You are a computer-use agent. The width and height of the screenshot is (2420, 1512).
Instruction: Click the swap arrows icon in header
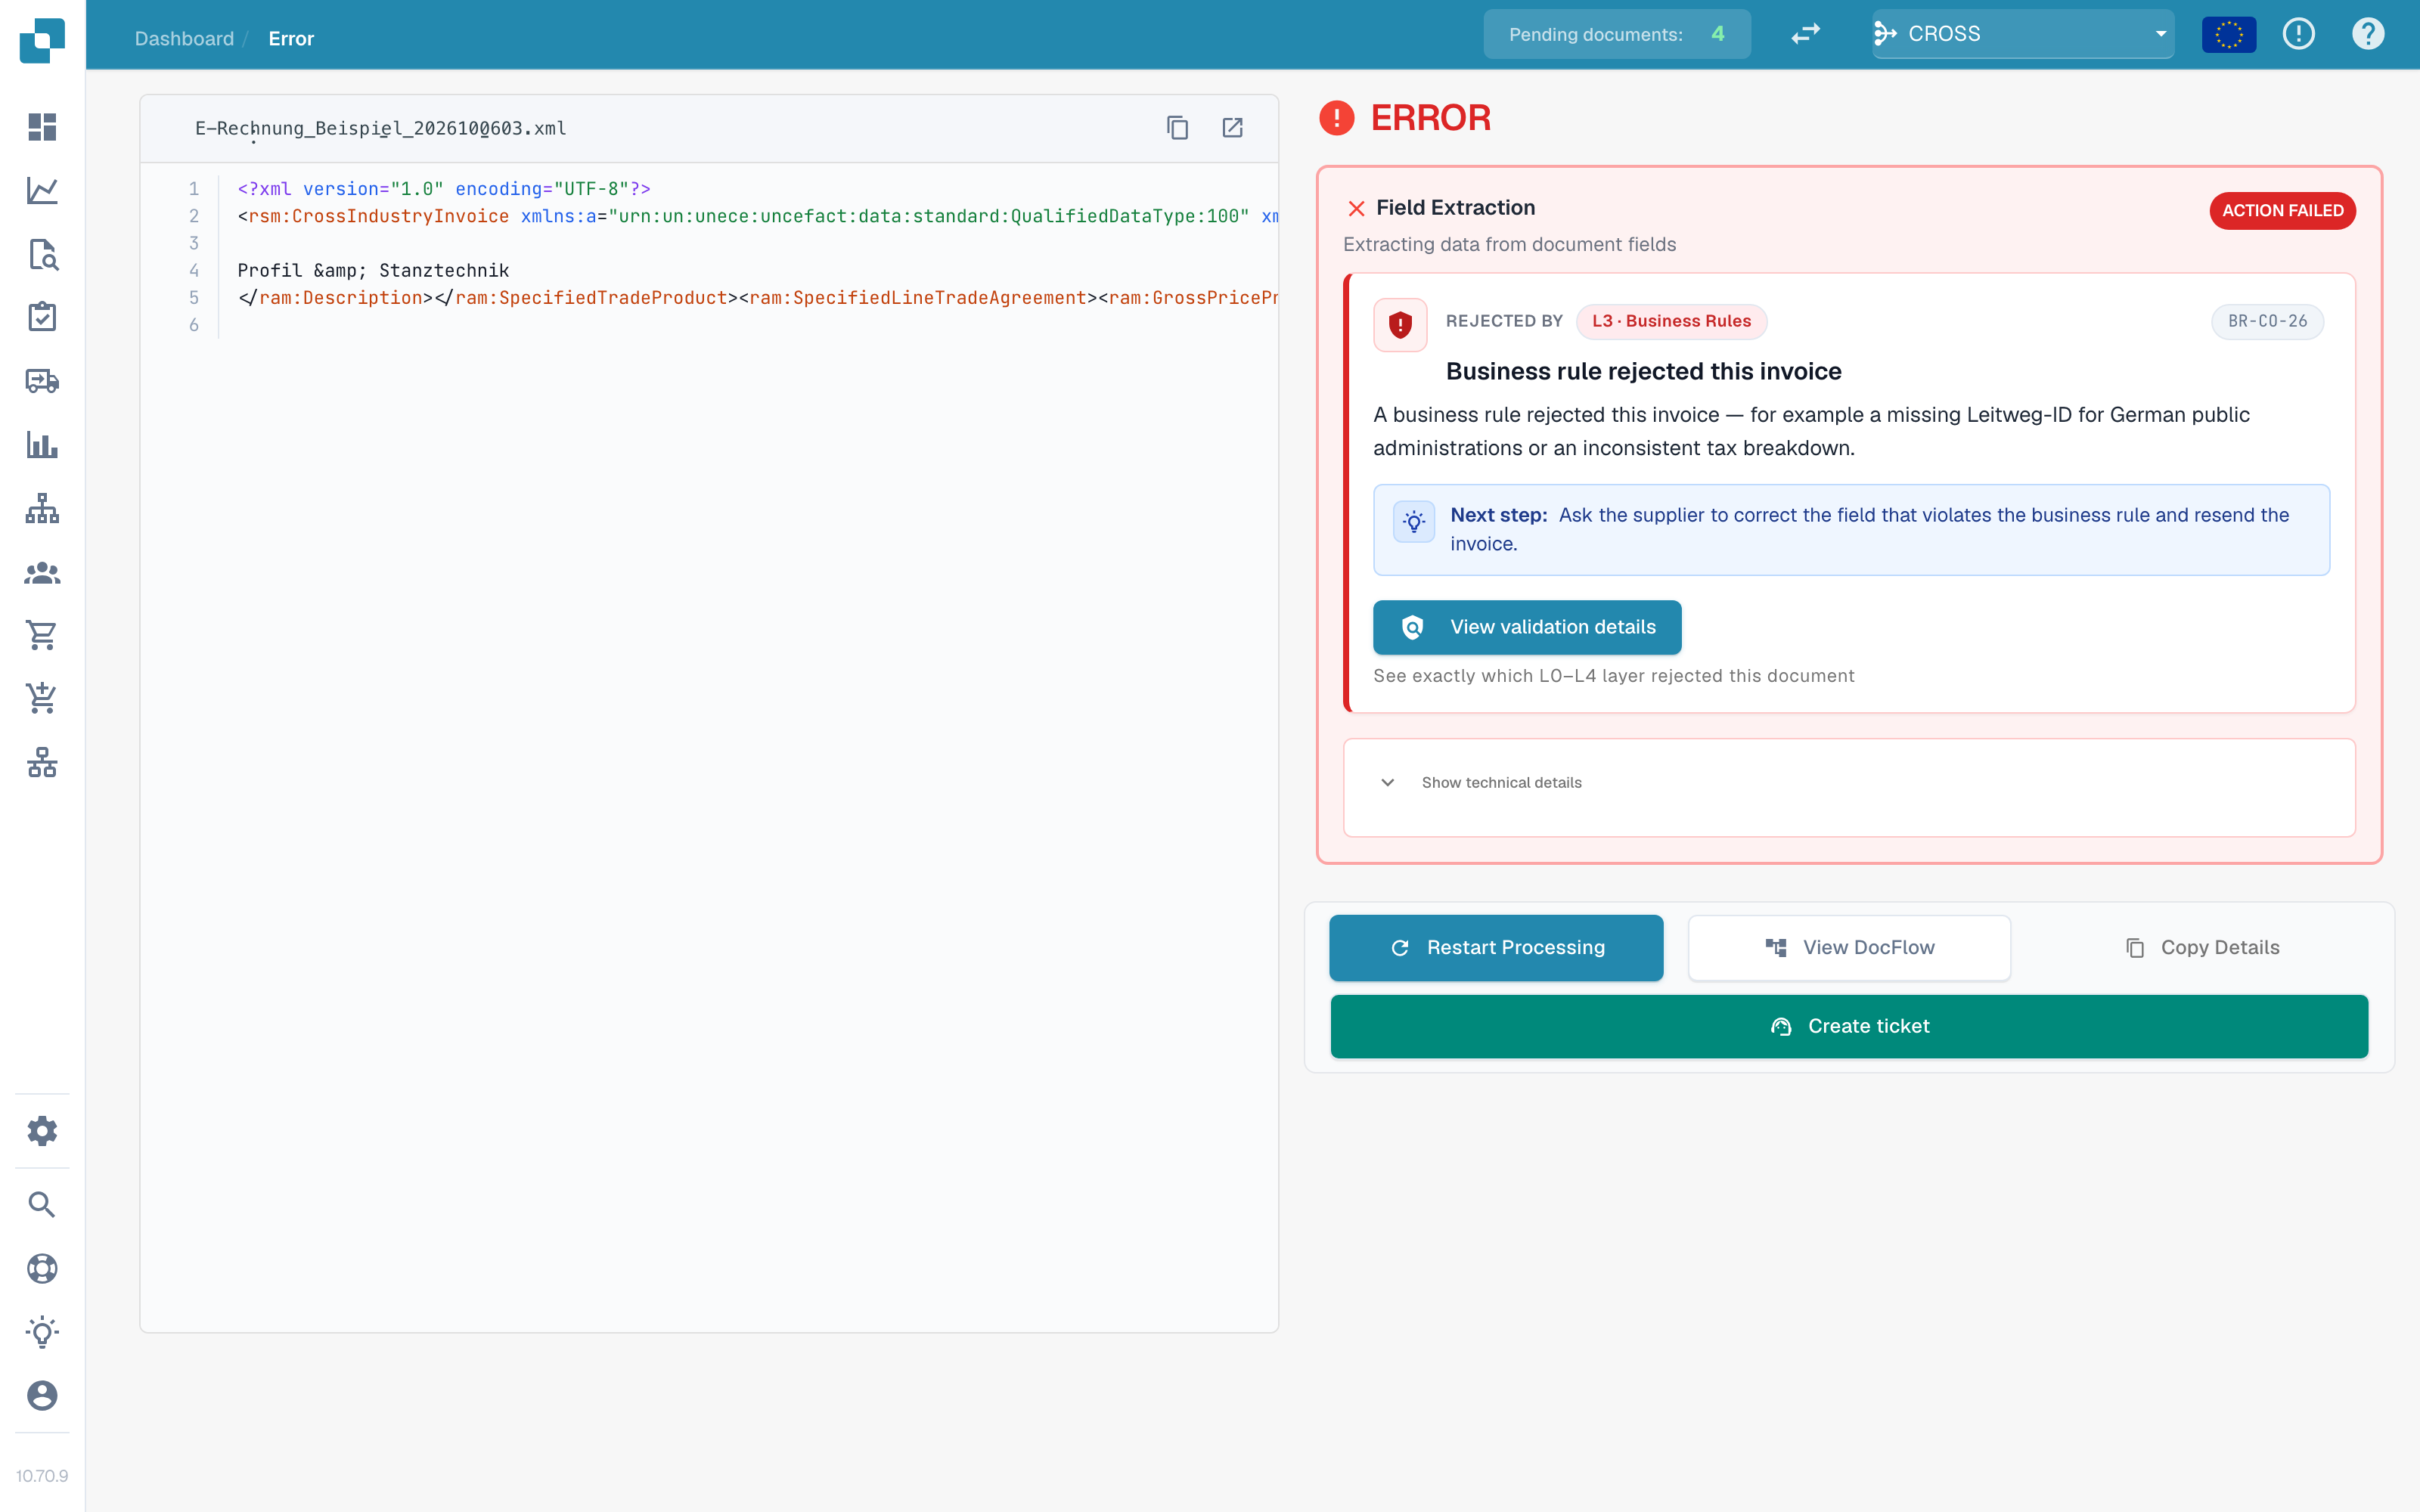tap(1805, 34)
